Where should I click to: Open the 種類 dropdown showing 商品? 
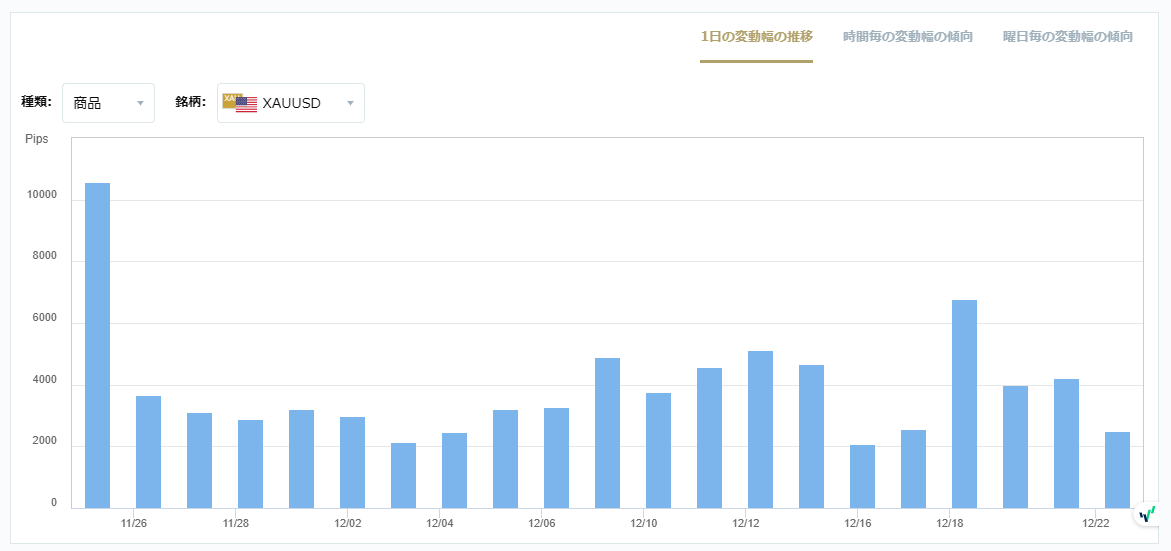click(108, 103)
